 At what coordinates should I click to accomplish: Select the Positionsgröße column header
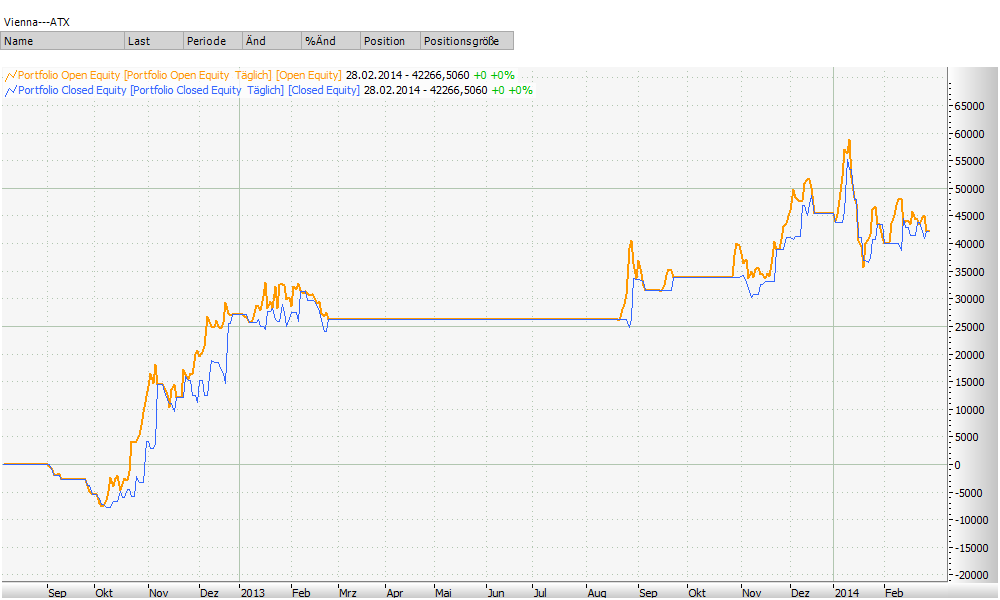coord(466,41)
